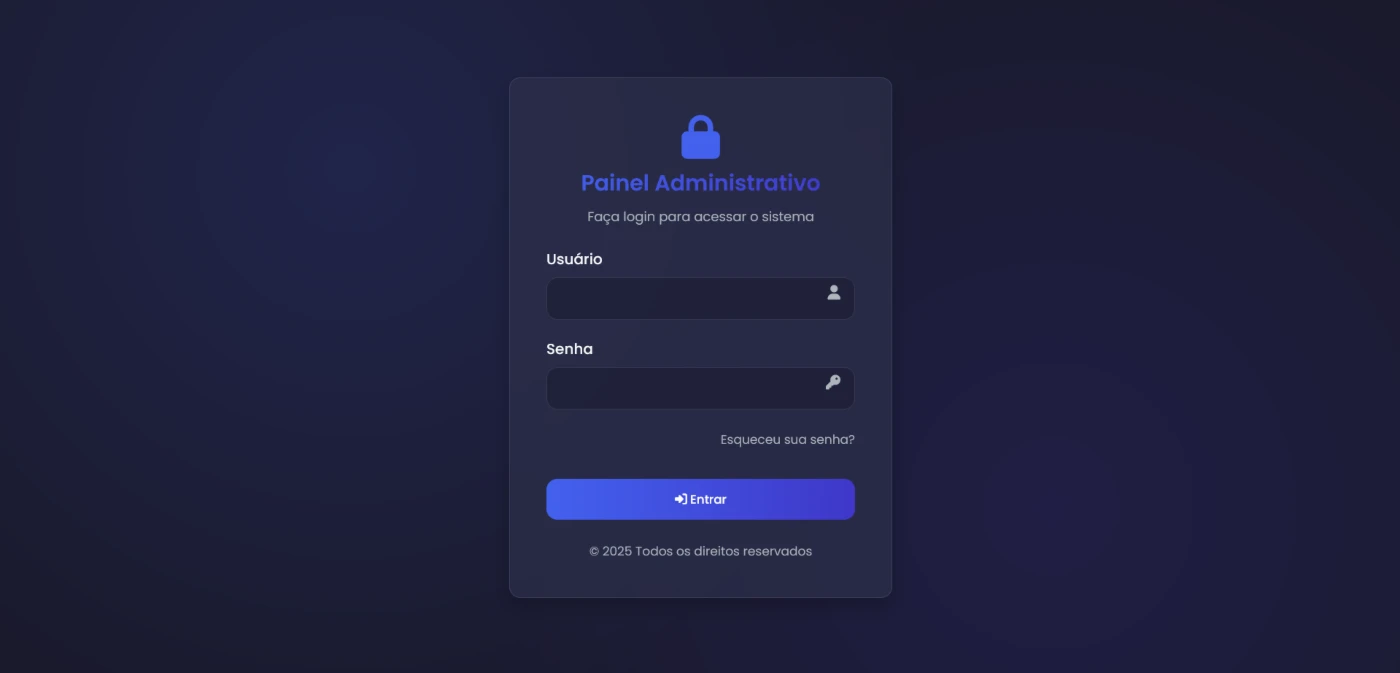Click the sign-in arrow icon beside Entrar
1400x673 pixels.
tap(680, 499)
